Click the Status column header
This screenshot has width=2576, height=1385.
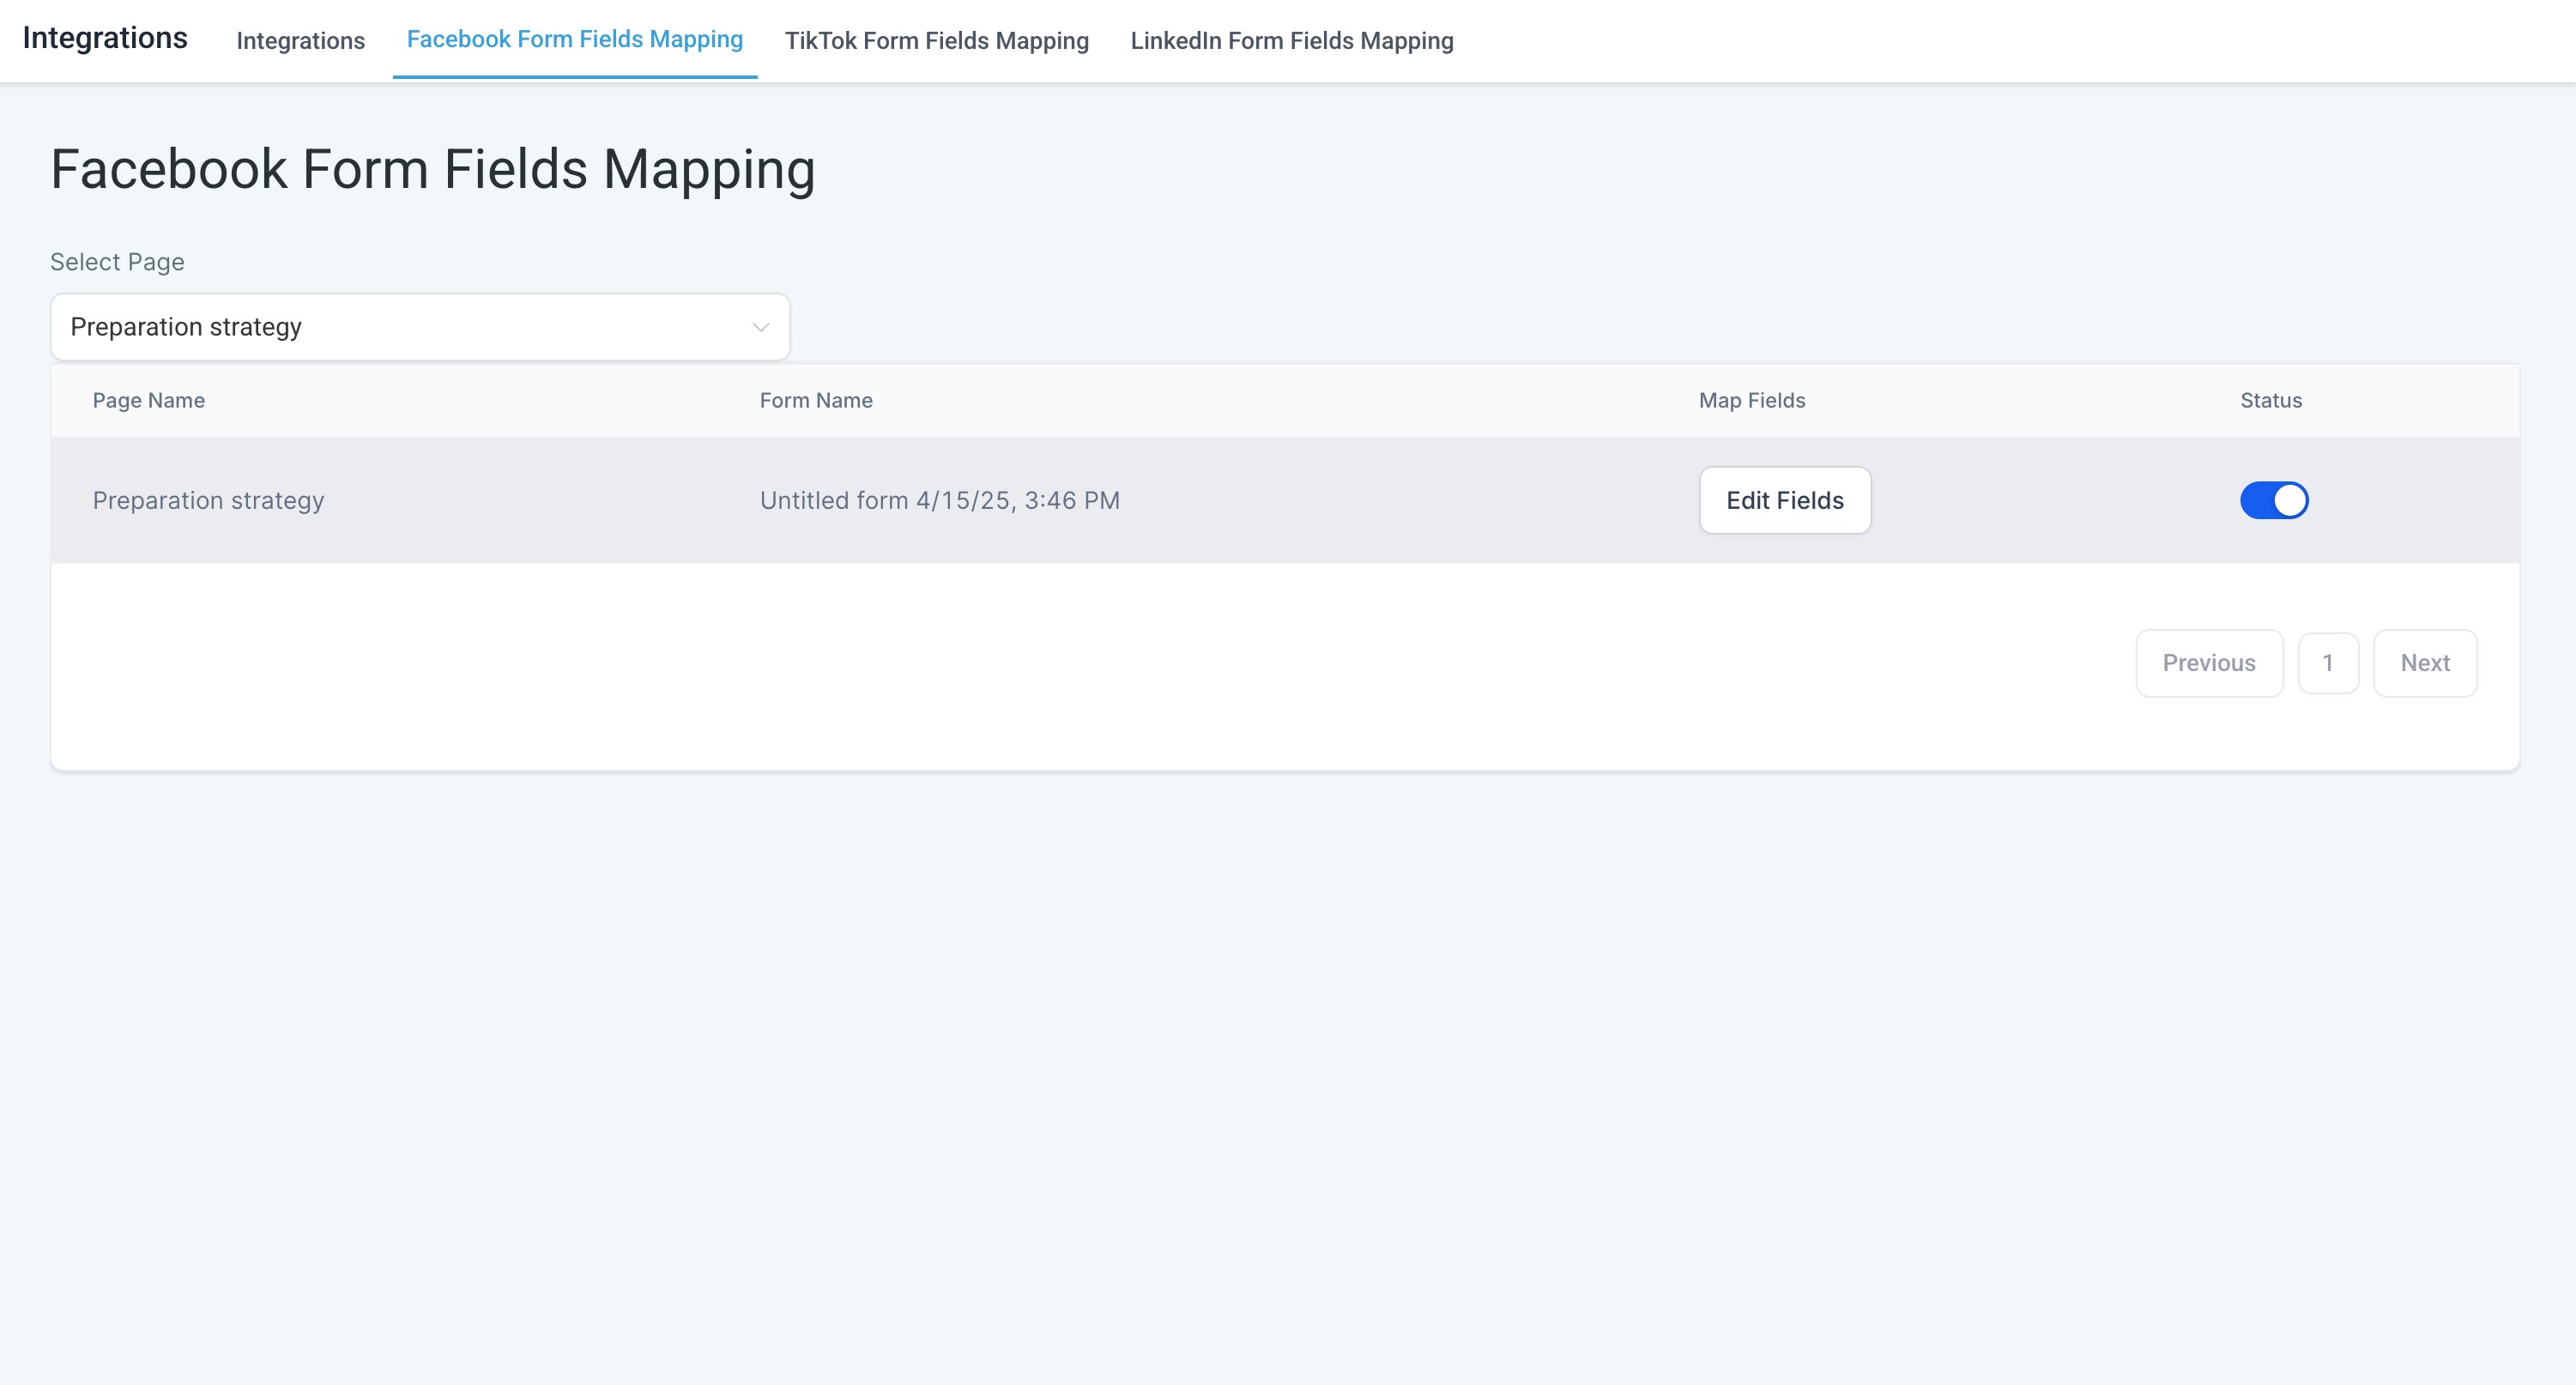coord(2270,400)
